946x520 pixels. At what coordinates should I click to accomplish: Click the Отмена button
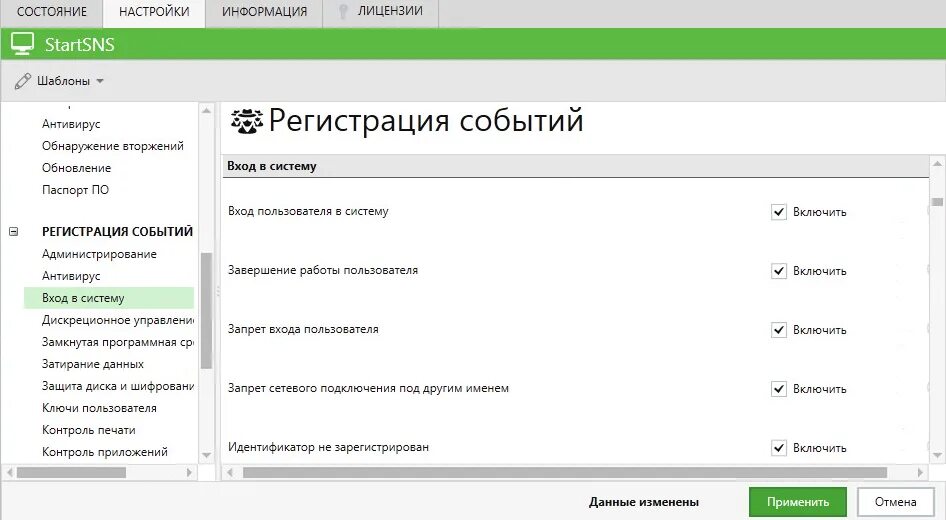coord(895,502)
